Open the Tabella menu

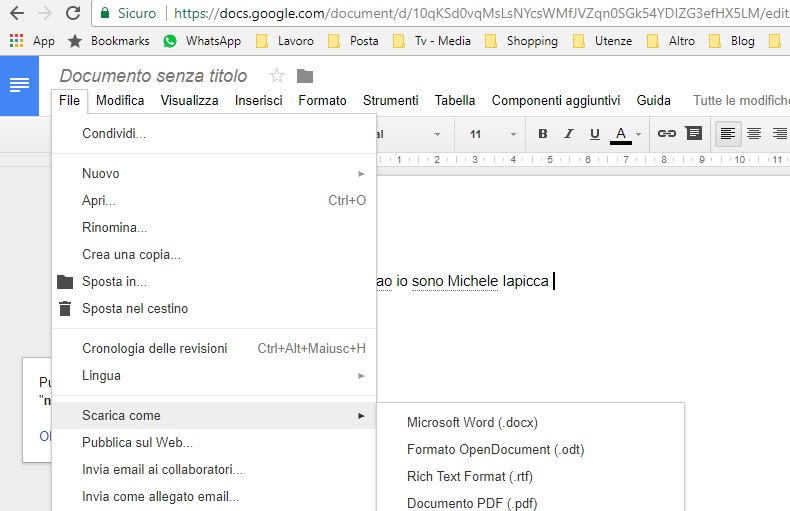pyautogui.click(x=455, y=100)
